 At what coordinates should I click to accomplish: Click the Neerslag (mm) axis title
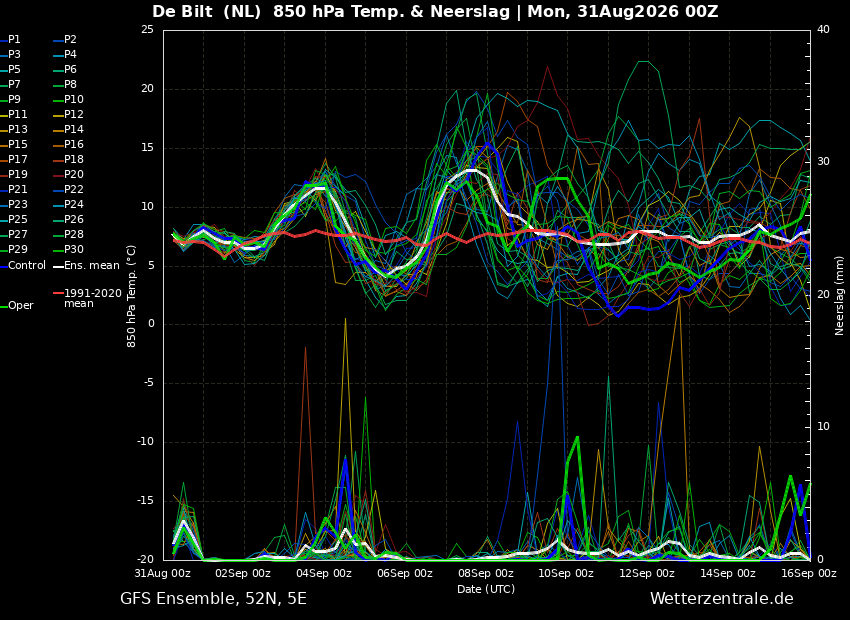(x=839, y=296)
